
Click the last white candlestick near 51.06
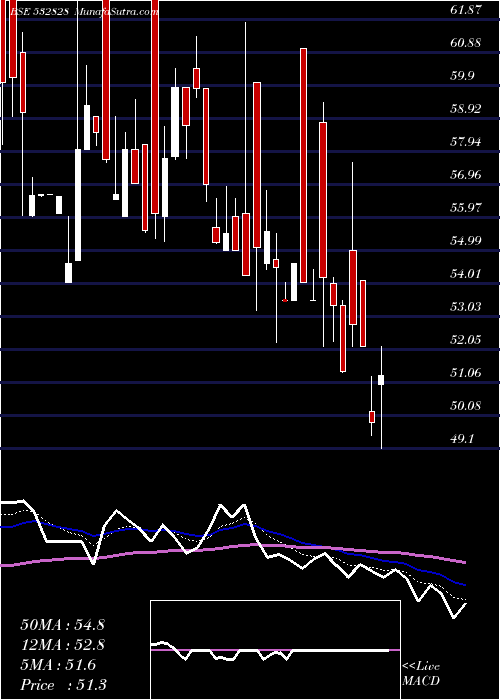(381, 380)
